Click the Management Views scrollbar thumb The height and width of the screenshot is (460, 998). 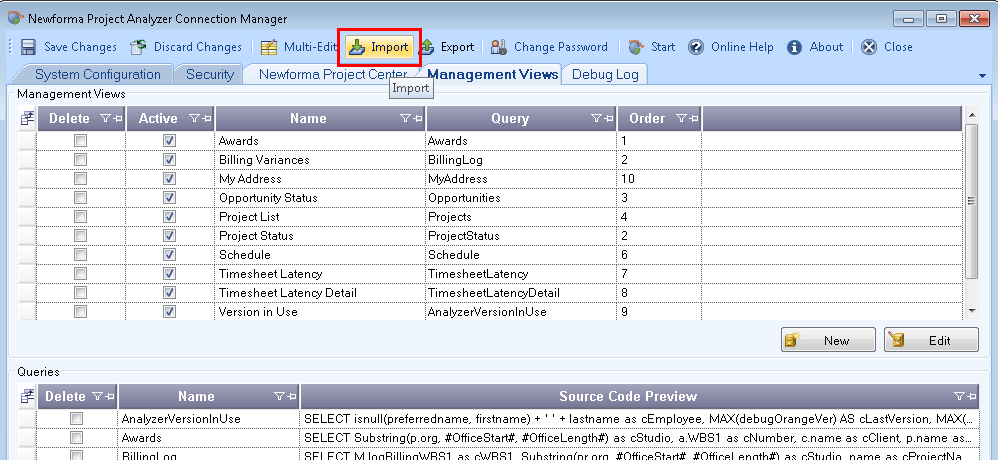972,201
